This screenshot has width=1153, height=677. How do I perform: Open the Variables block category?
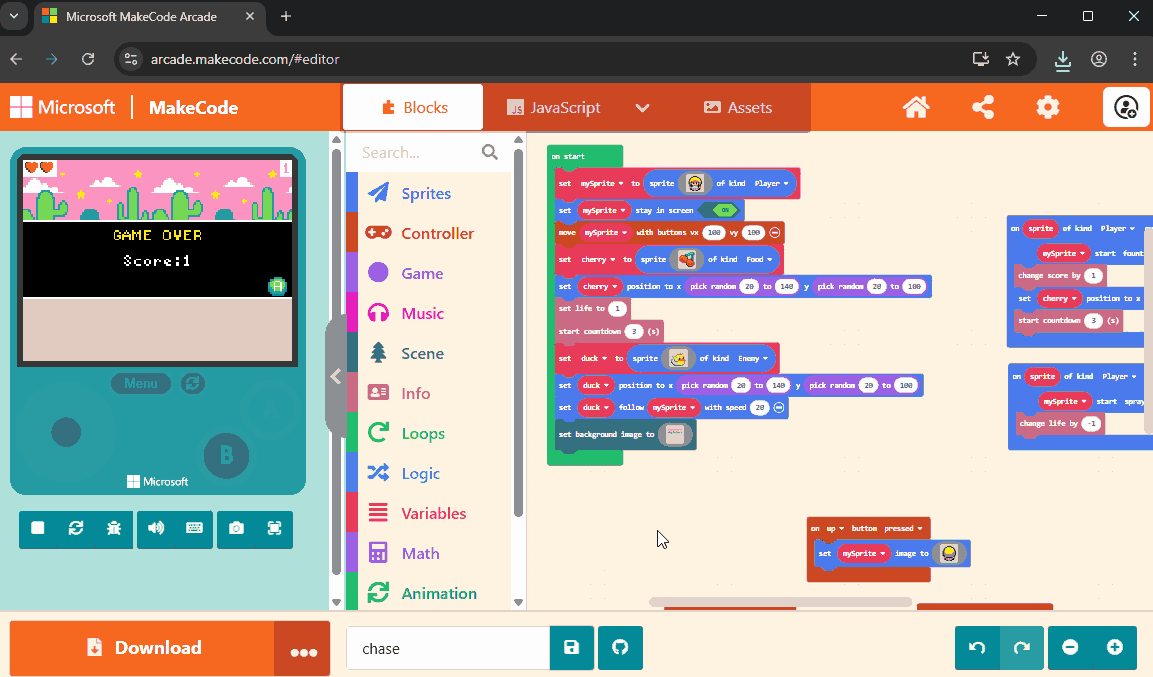click(428, 513)
